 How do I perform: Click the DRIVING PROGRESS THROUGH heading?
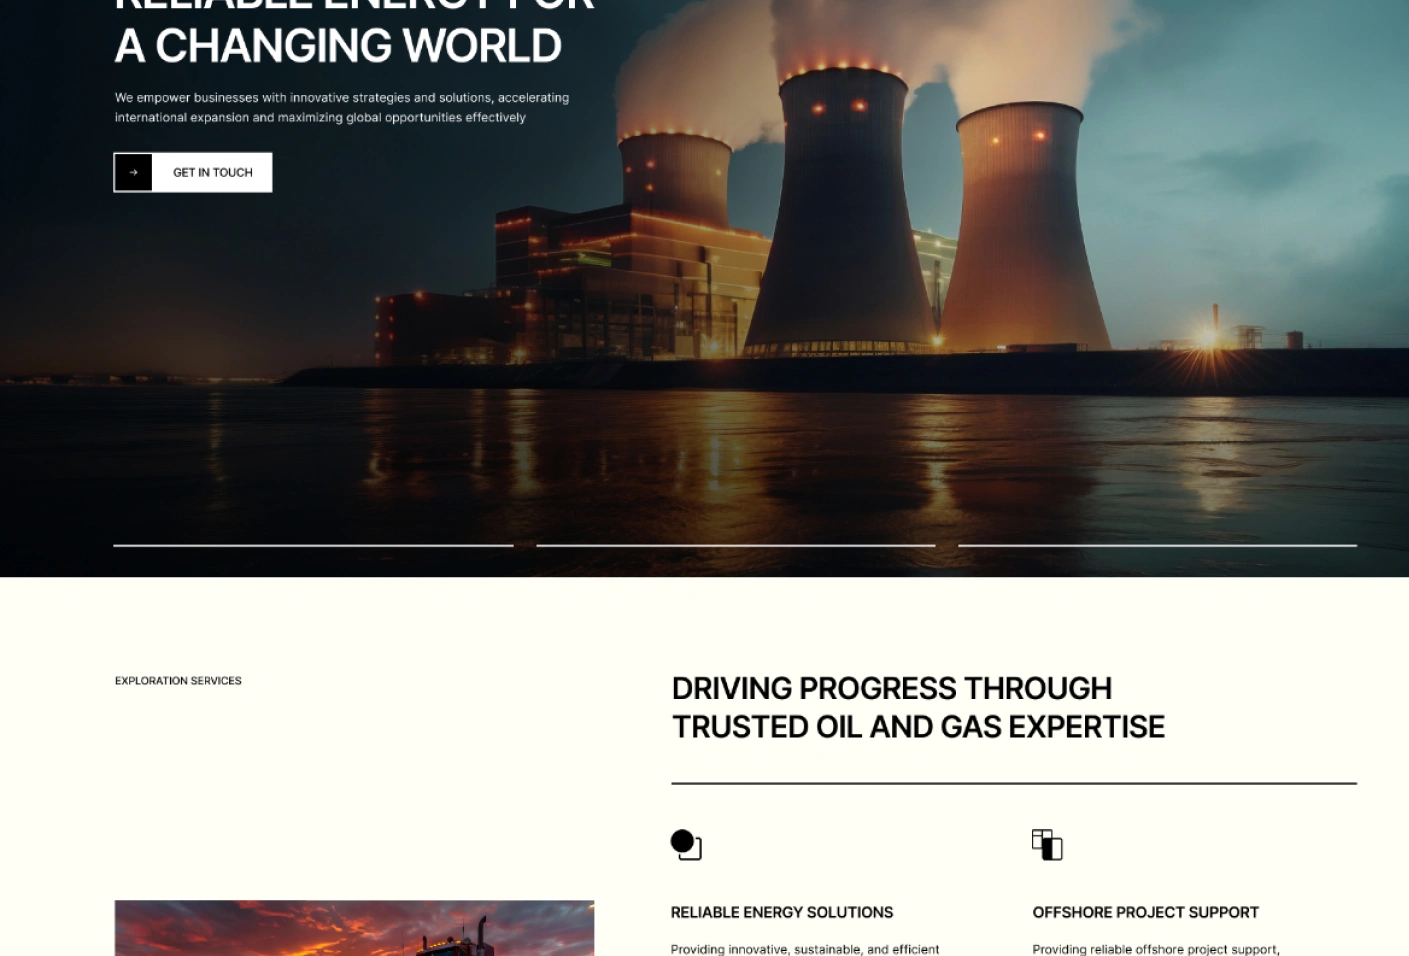(x=892, y=689)
